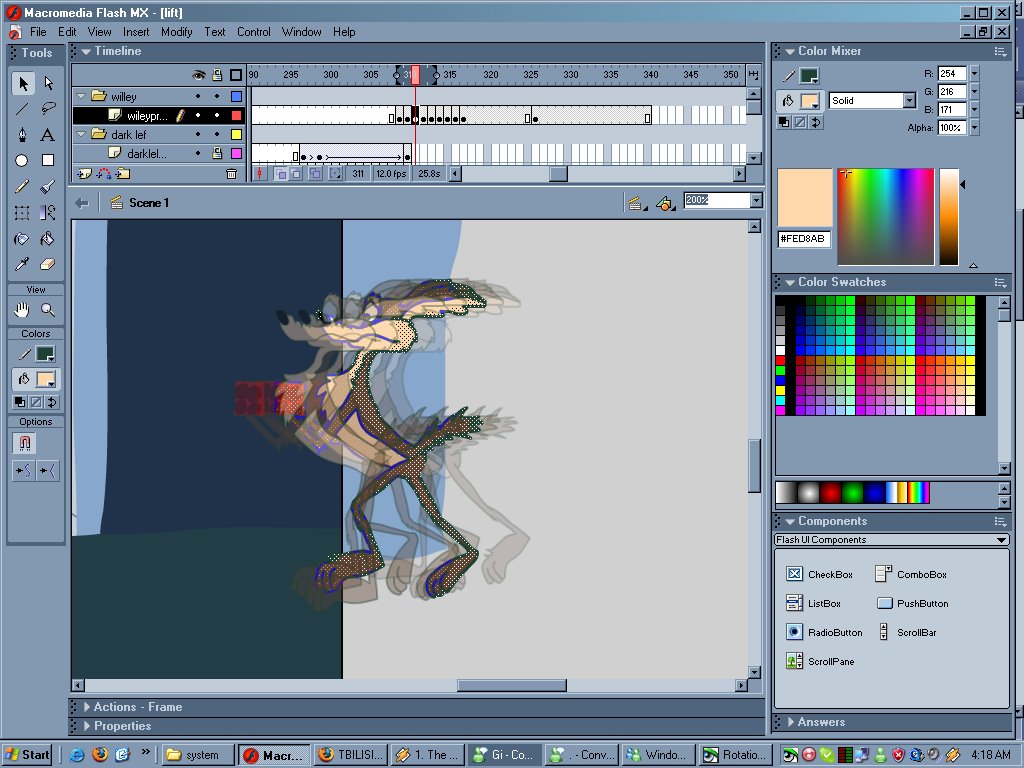
Task: Select the Arrow selection tool
Action: (22, 83)
